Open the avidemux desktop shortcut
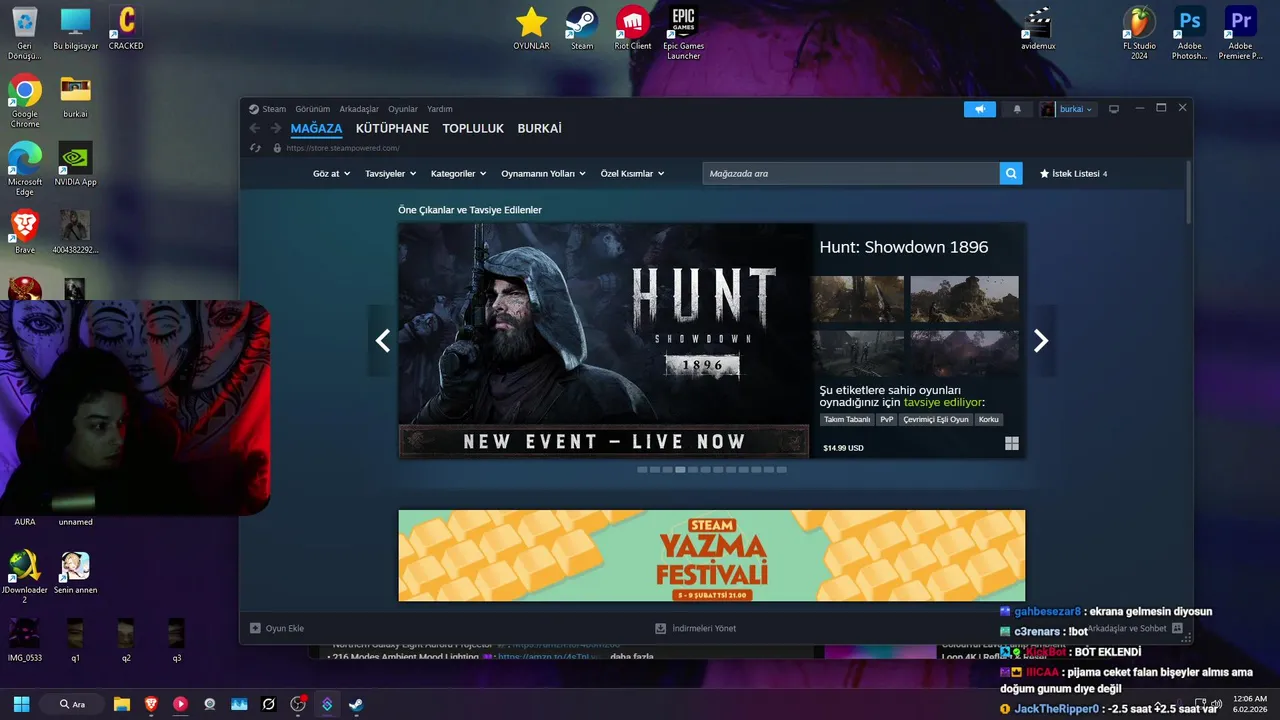This screenshot has height=720, width=1280. pyautogui.click(x=1038, y=28)
